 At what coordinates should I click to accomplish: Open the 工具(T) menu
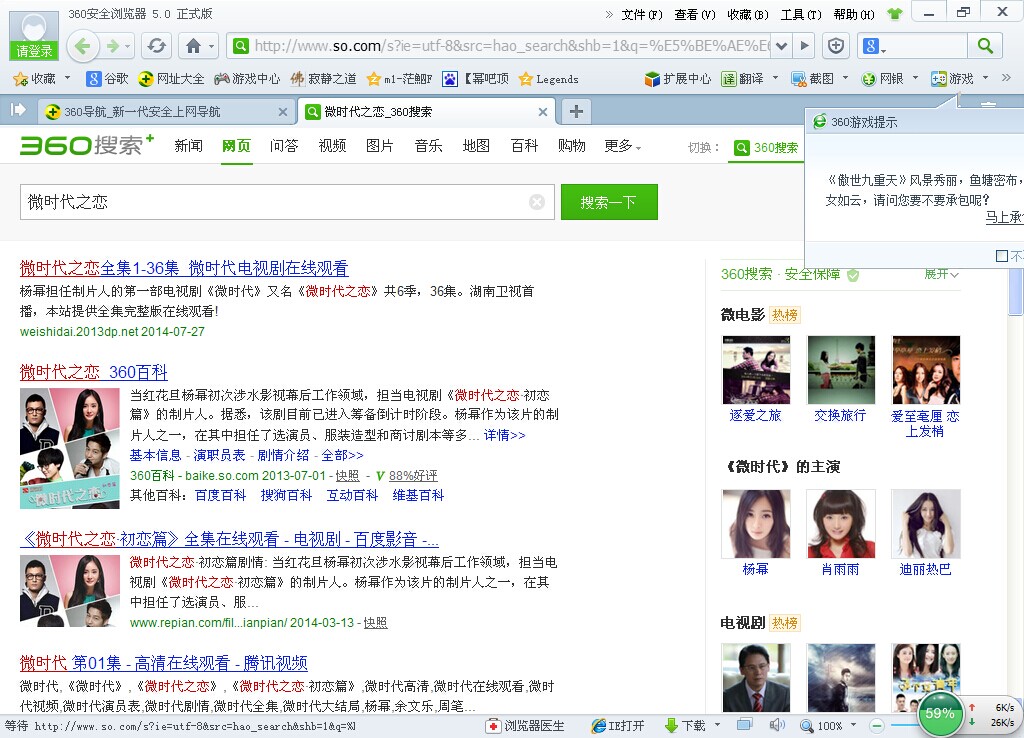click(x=801, y=14)
